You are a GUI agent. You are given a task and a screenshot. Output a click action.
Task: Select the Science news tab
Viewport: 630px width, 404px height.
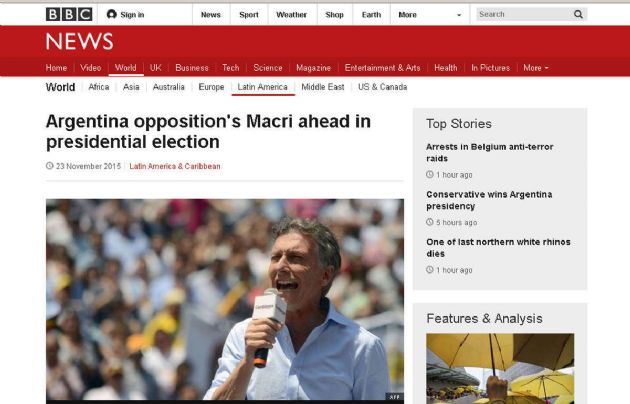point(268,68)
